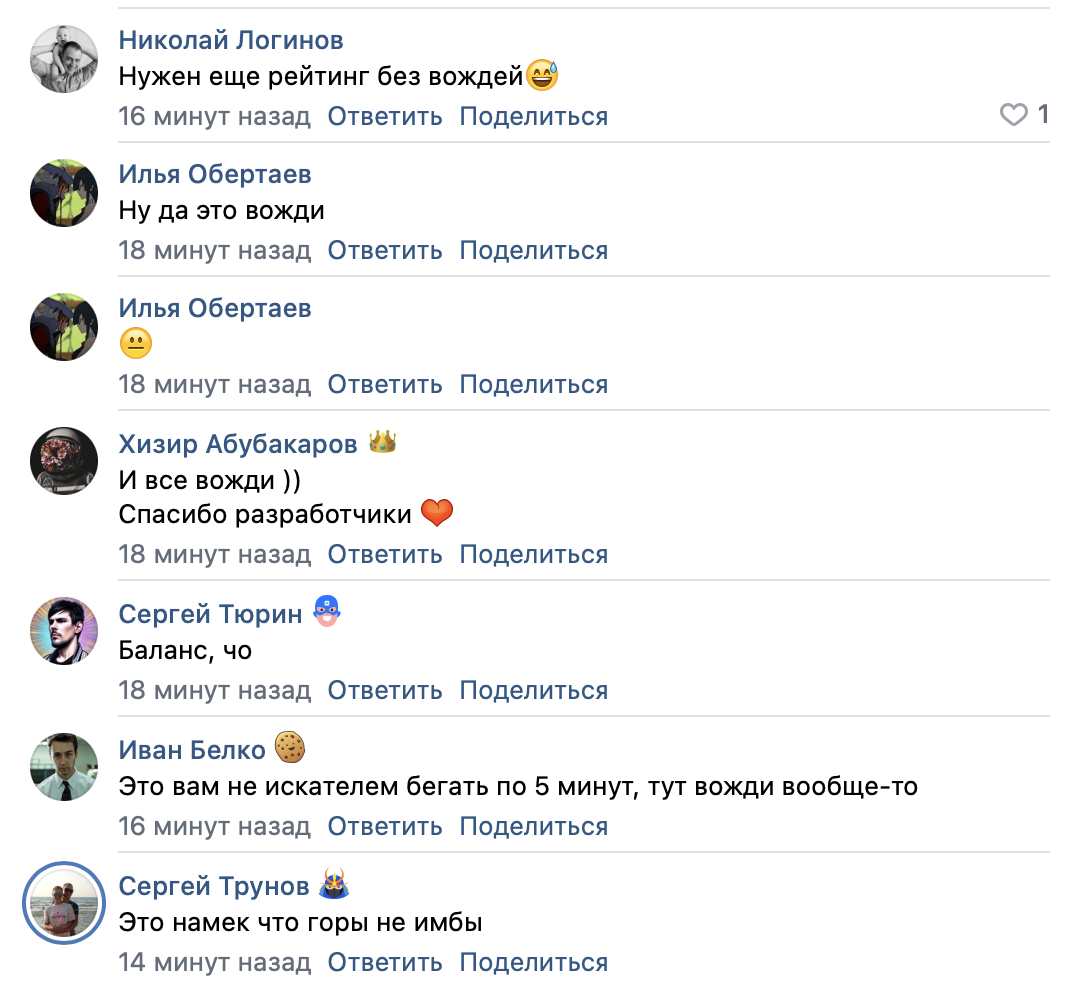Reply to Сергей Тюрин's 'Баланс, чо' comment

(385, 690)
